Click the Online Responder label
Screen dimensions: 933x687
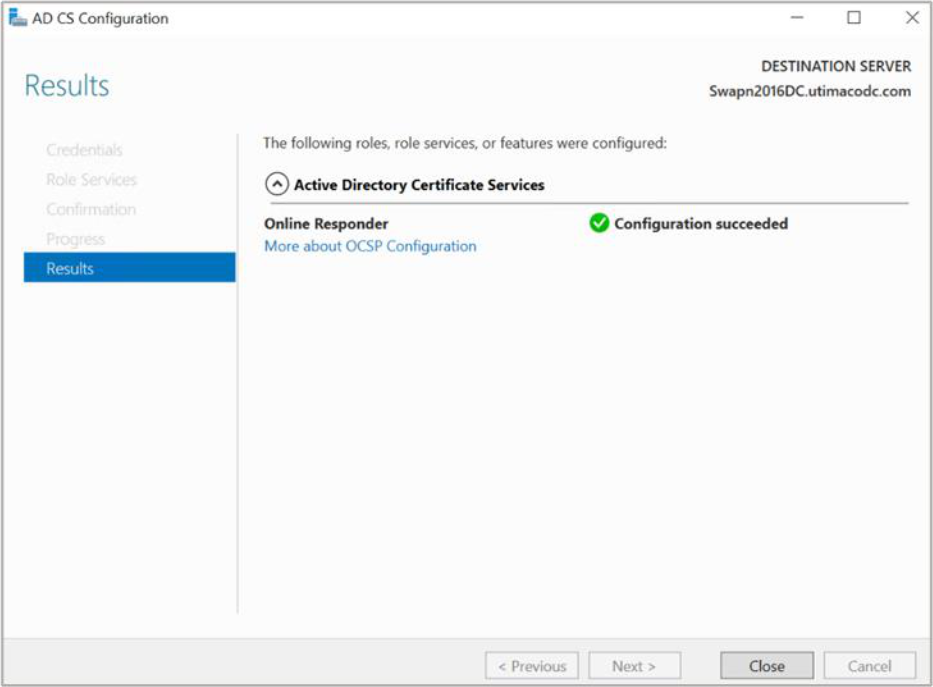pyautogui.click(x=326, y=224)
